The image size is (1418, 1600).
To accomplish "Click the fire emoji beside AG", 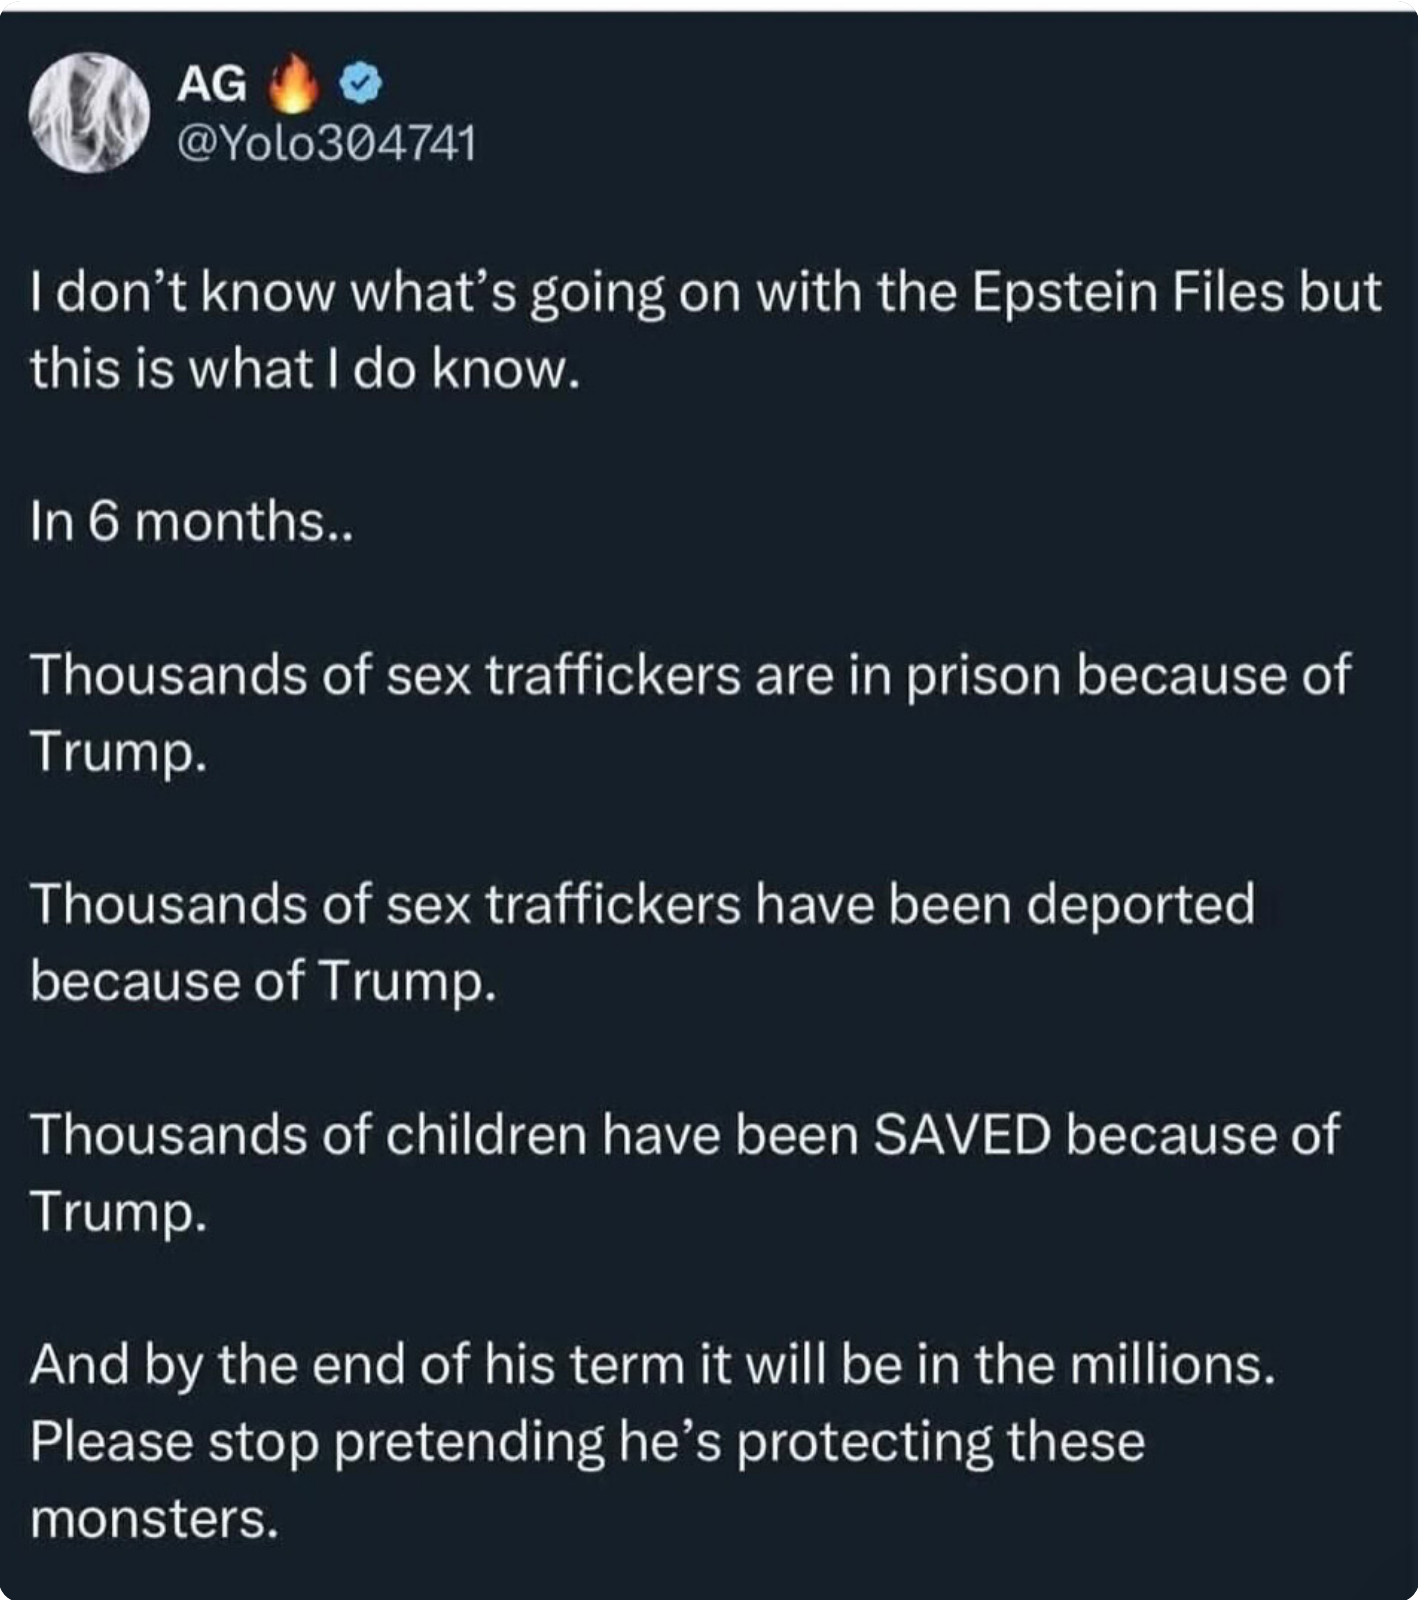I will (x=295, y=84).
